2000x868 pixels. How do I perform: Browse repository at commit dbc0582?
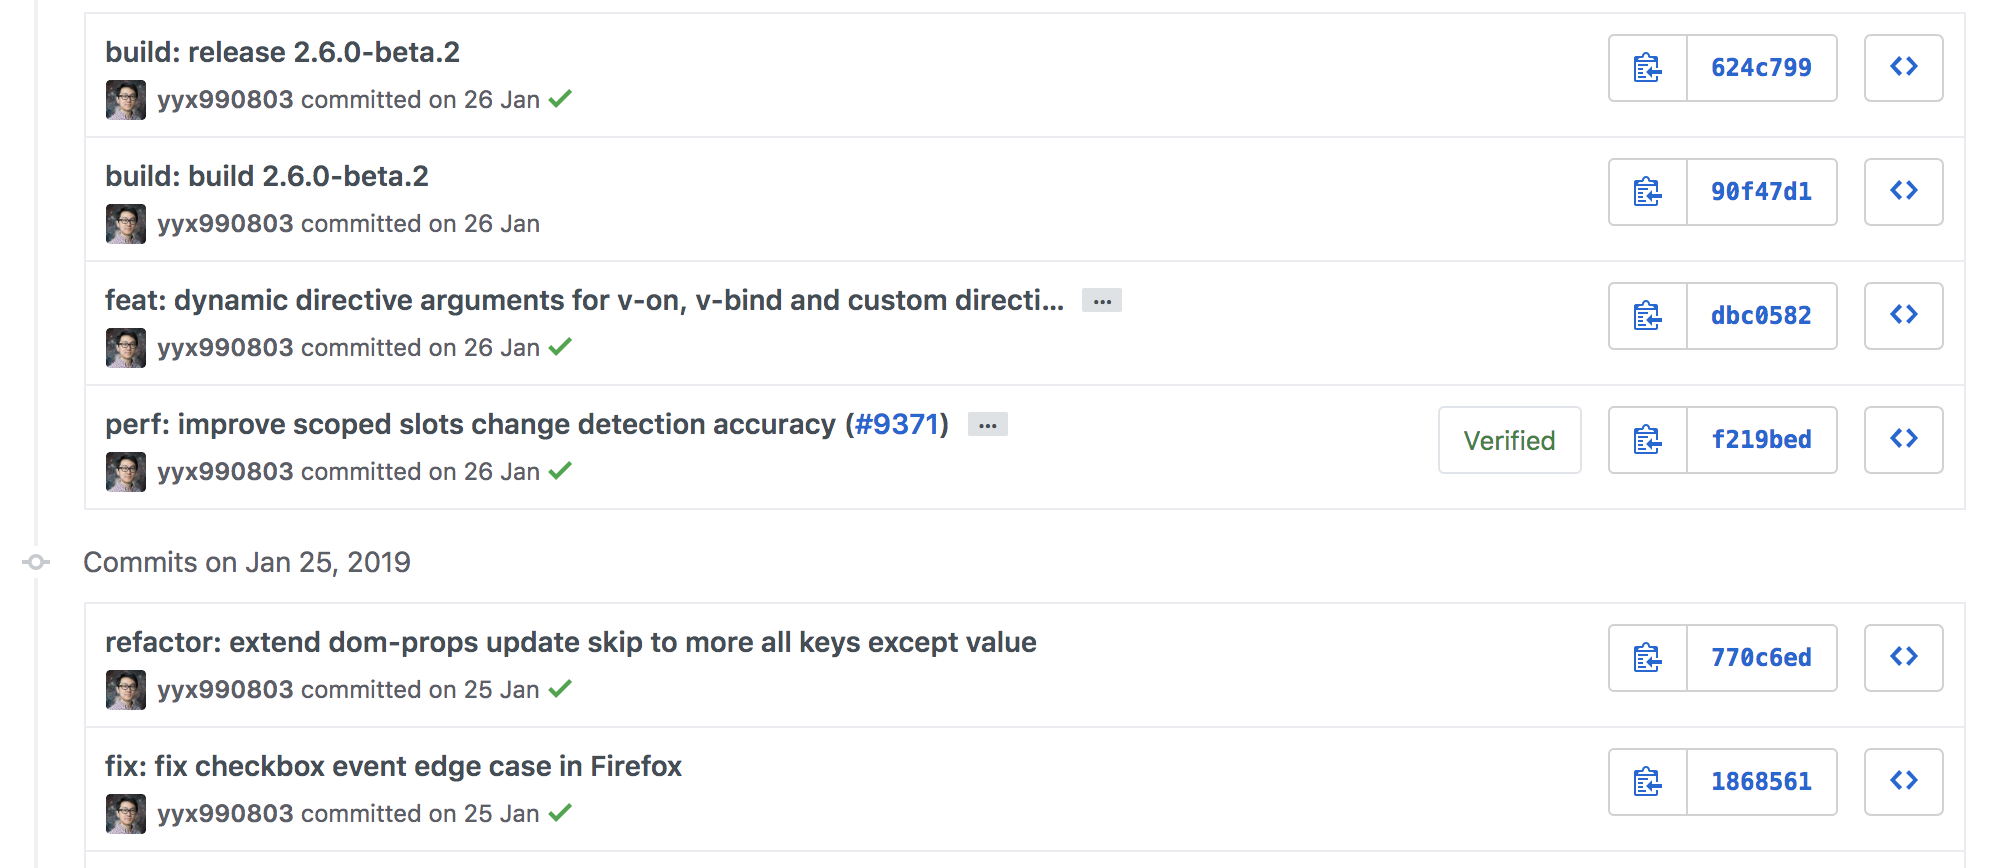click(1903, 316)
